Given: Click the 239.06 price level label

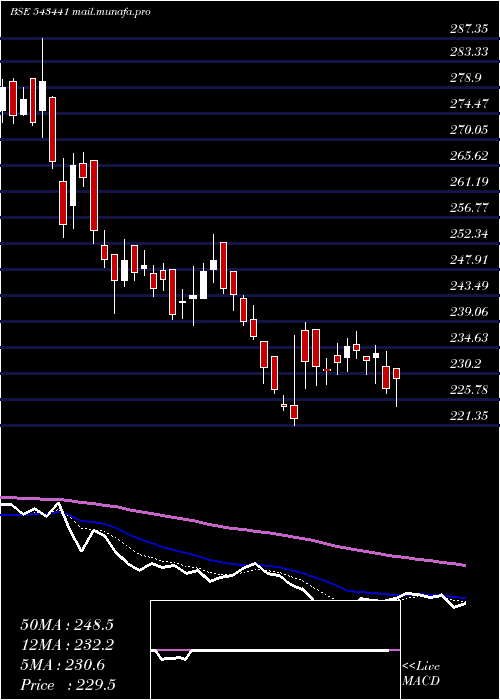Looking at the screenshot, I should pyautogui.click(x=469, y=311).
